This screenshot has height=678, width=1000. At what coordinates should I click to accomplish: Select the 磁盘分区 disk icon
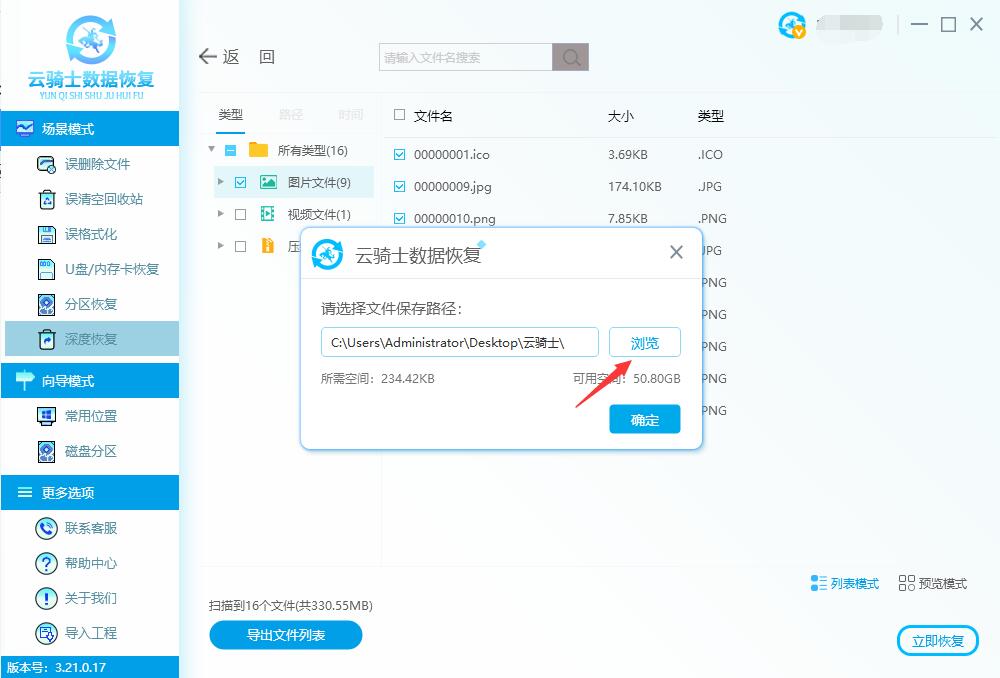47,452
